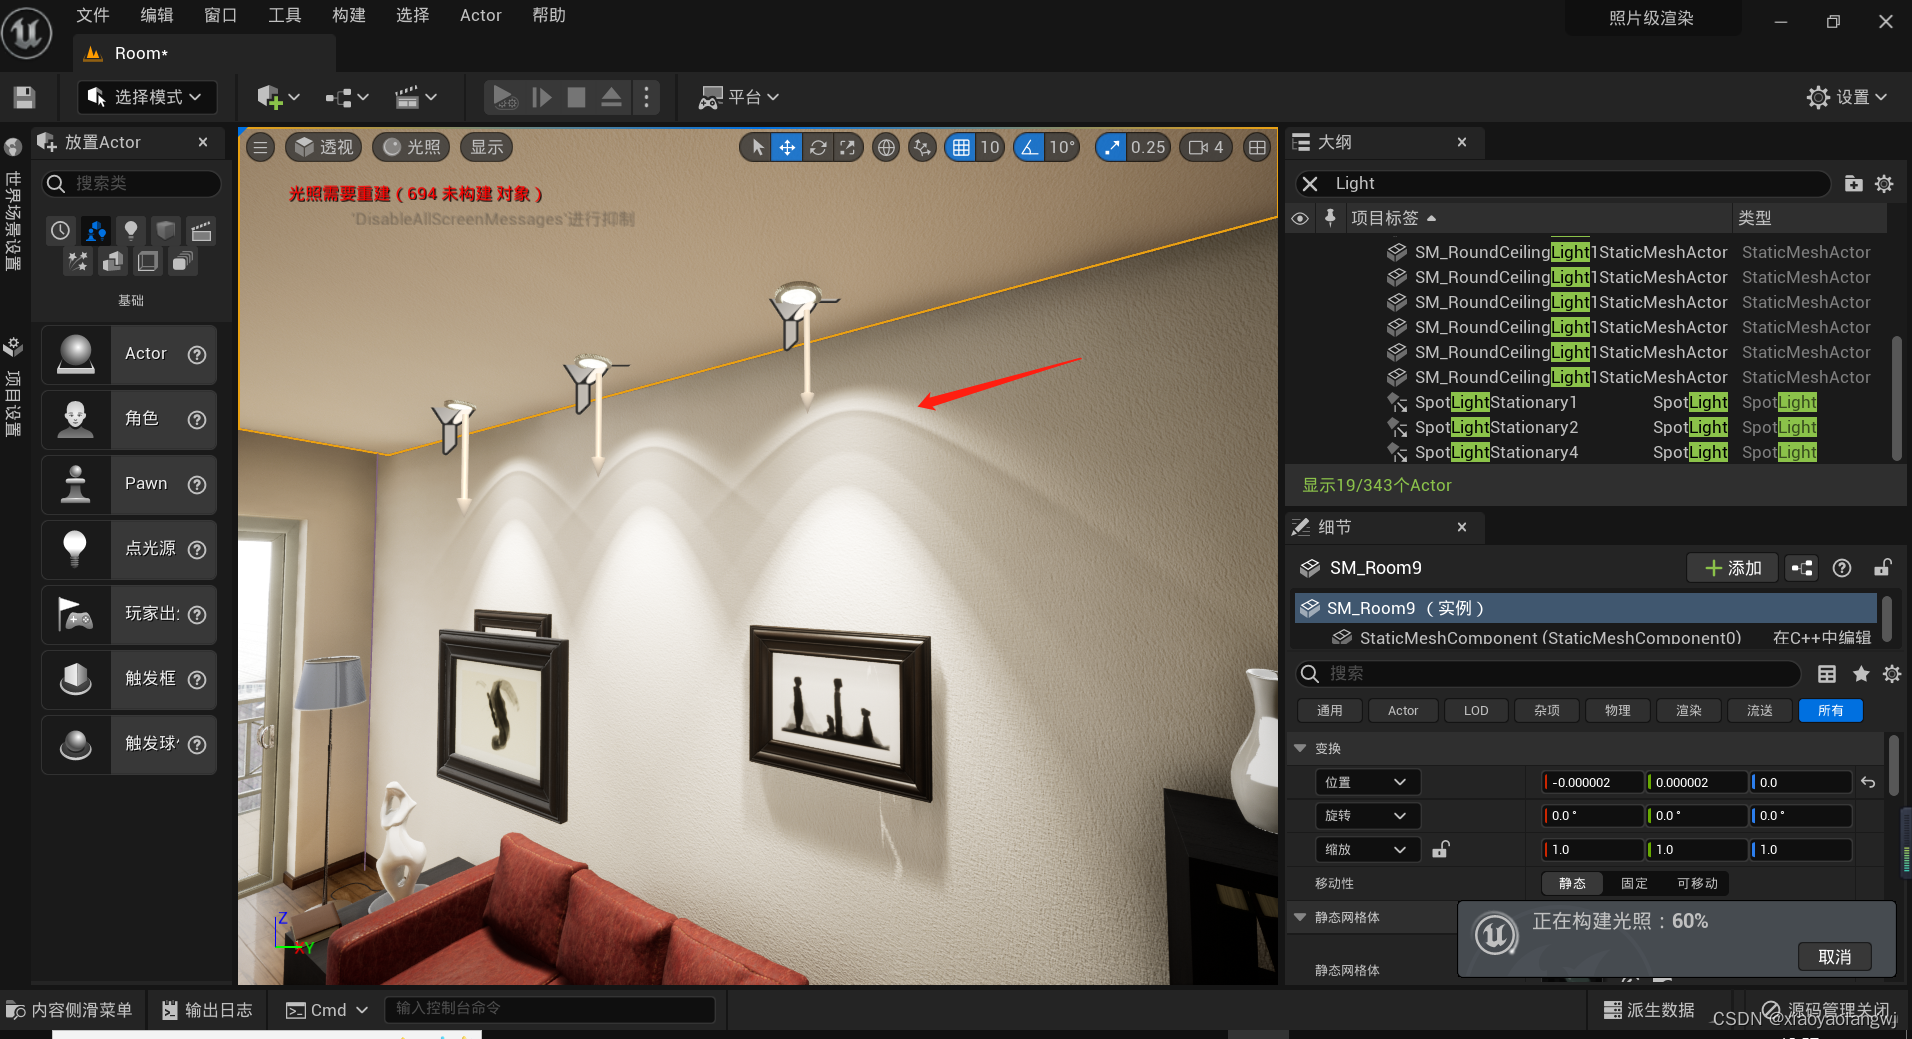
Task: Open viewport layout options grid icon
Action: 1257,148
